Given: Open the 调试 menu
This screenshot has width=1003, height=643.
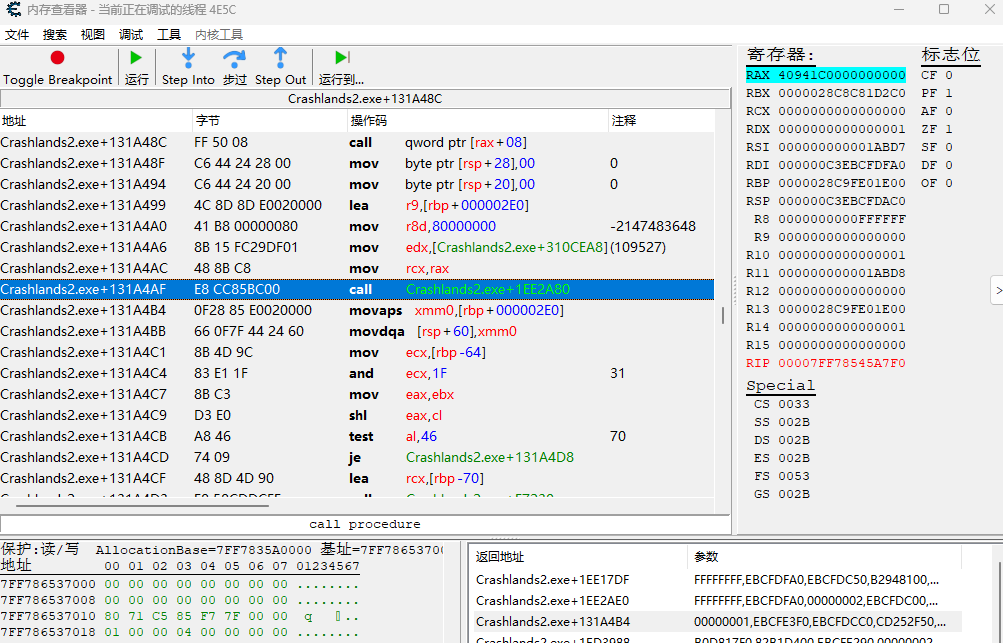Looking at the screenshot, I should (x=130, y=35).
